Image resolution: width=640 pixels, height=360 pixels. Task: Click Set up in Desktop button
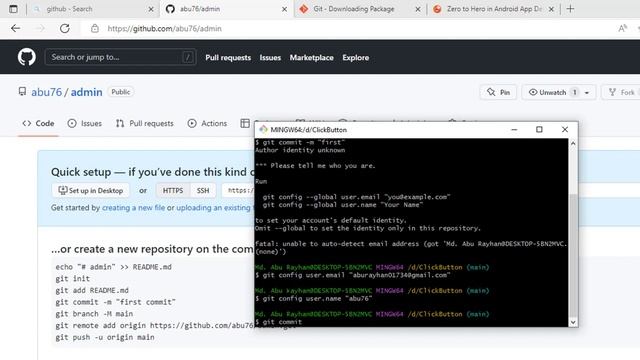point(91,191)
